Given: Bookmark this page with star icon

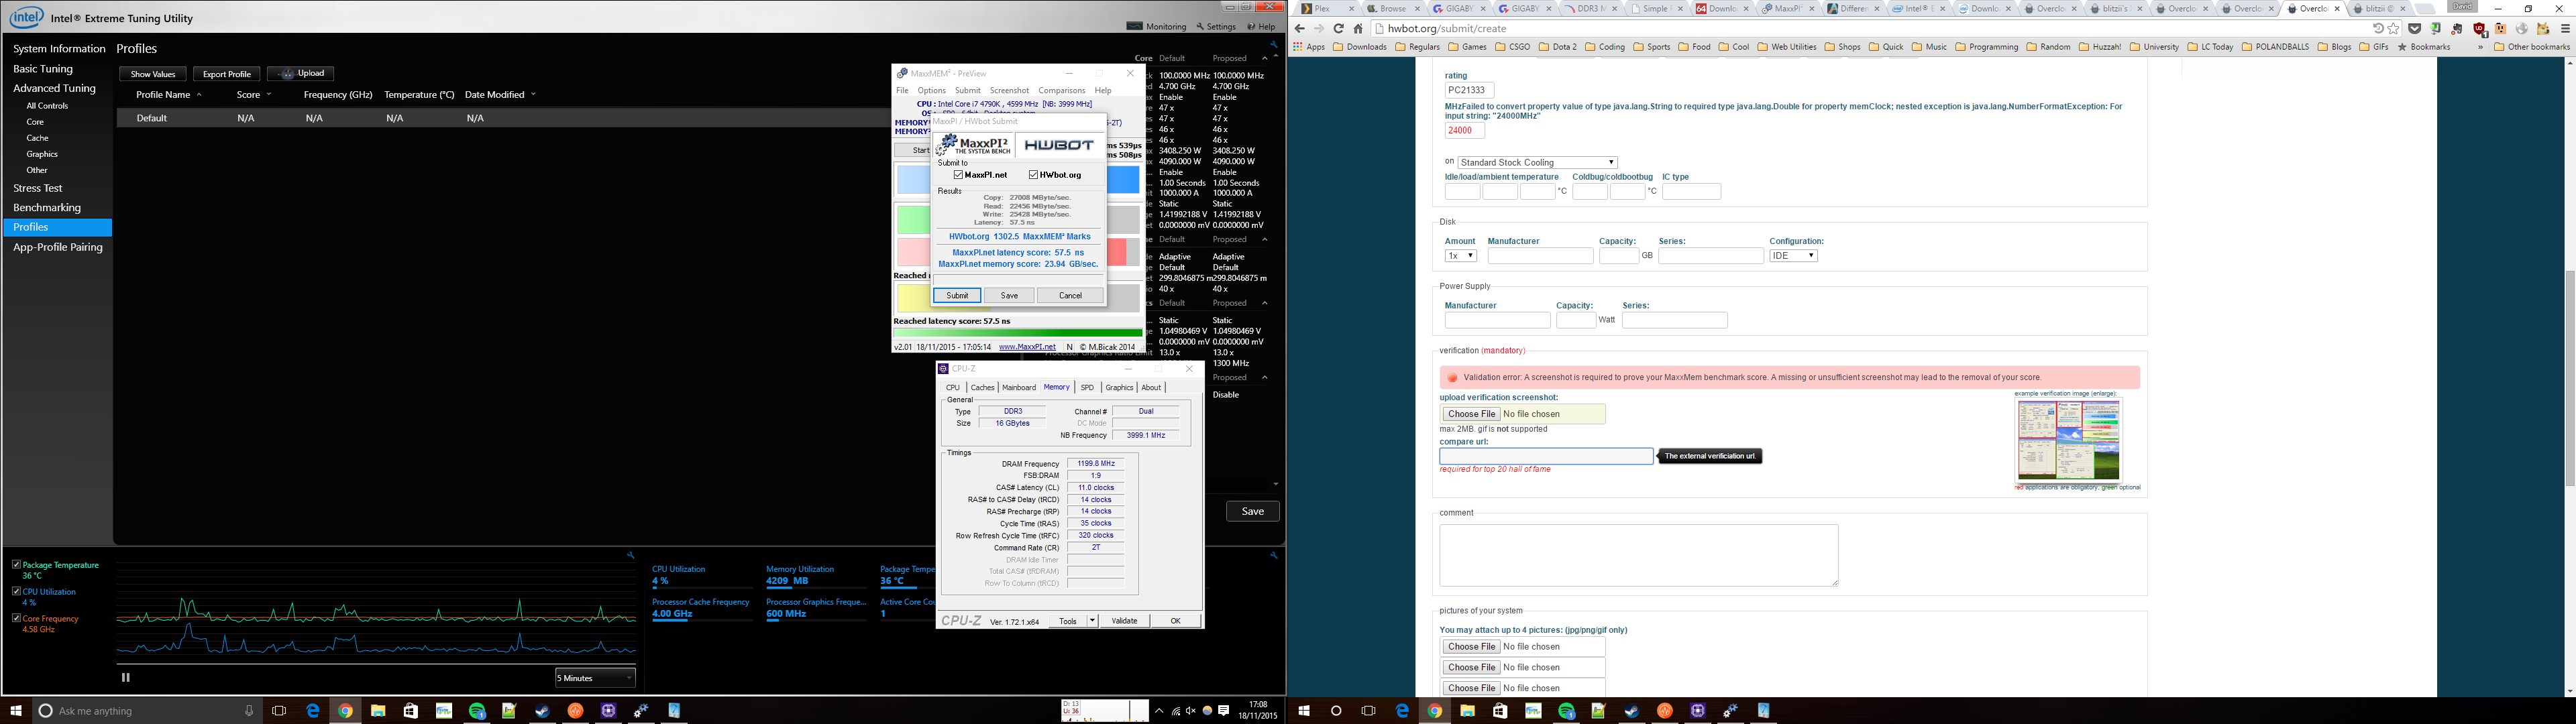Looking at the screenshot, I should (x=2393, y=28).
